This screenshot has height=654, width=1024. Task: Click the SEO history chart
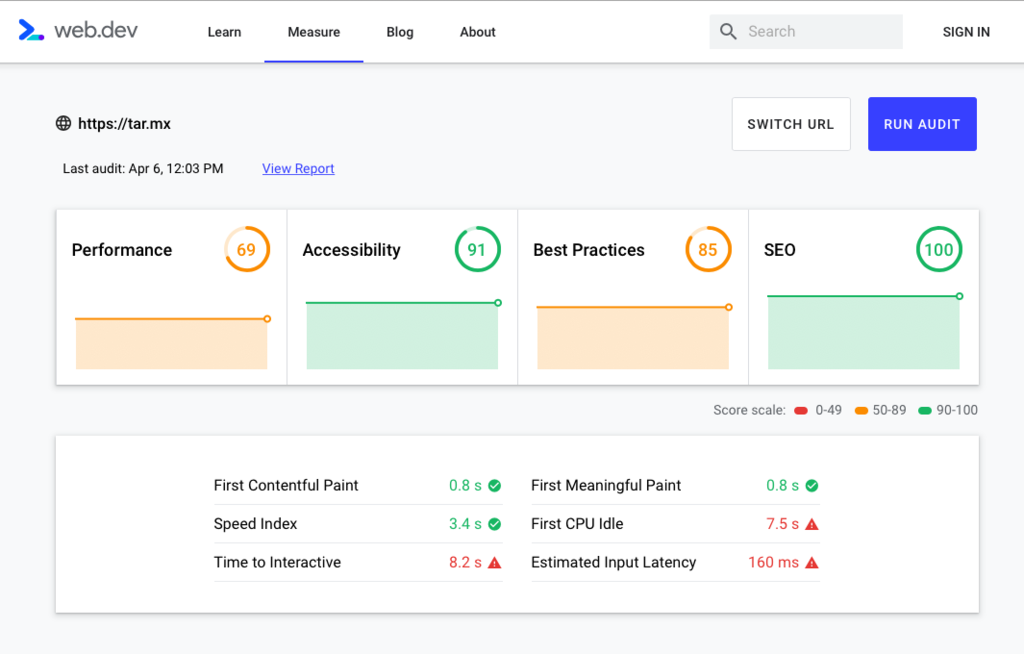[x=863, y=332]
